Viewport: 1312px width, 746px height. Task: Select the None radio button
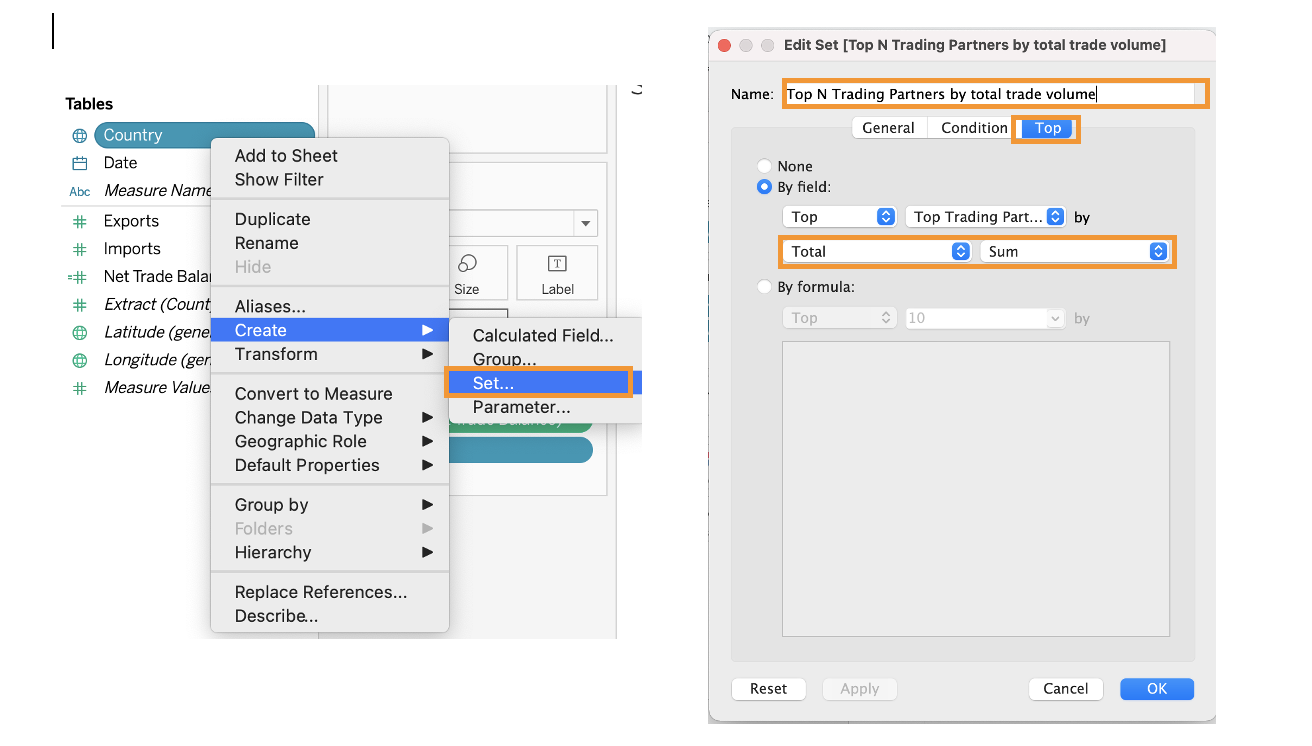[x=765, y=166]
